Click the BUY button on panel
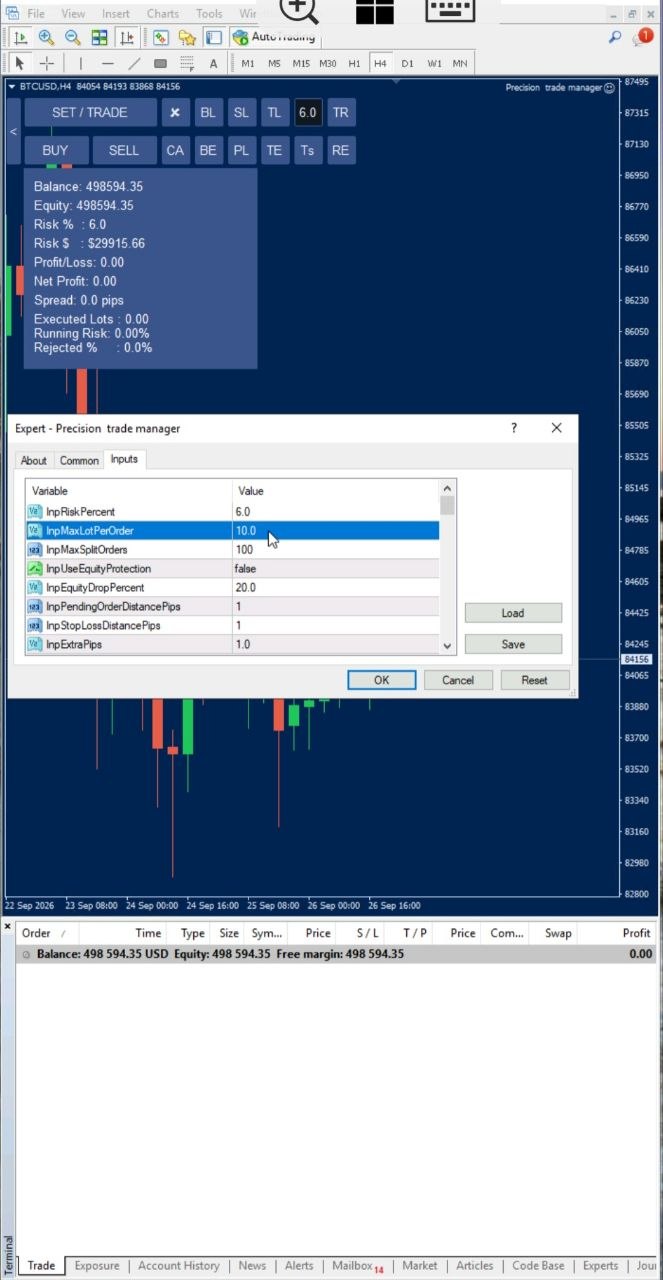This screenshot has width=663, height=1280. pos(56,150)
